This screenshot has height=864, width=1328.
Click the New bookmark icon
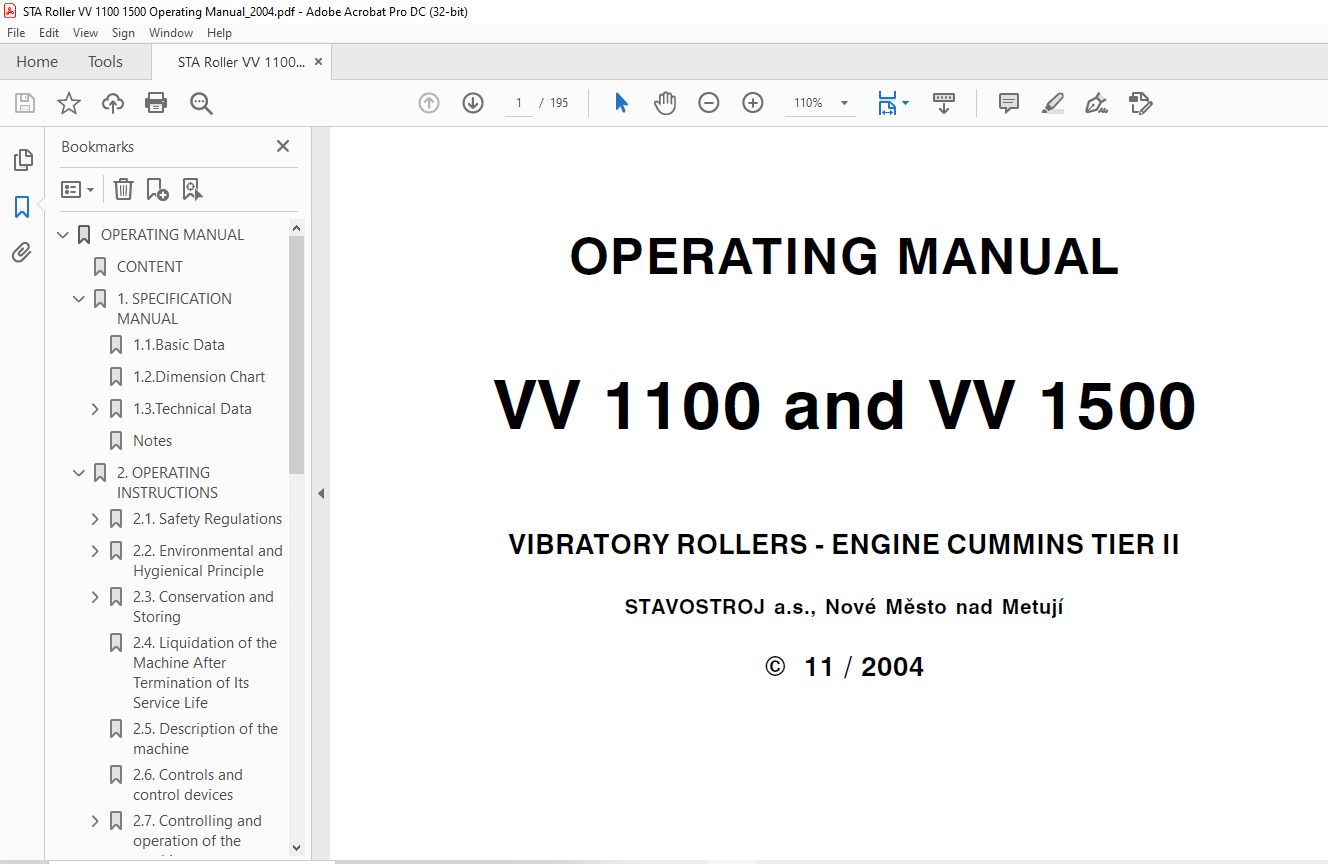tap(157, 189)
